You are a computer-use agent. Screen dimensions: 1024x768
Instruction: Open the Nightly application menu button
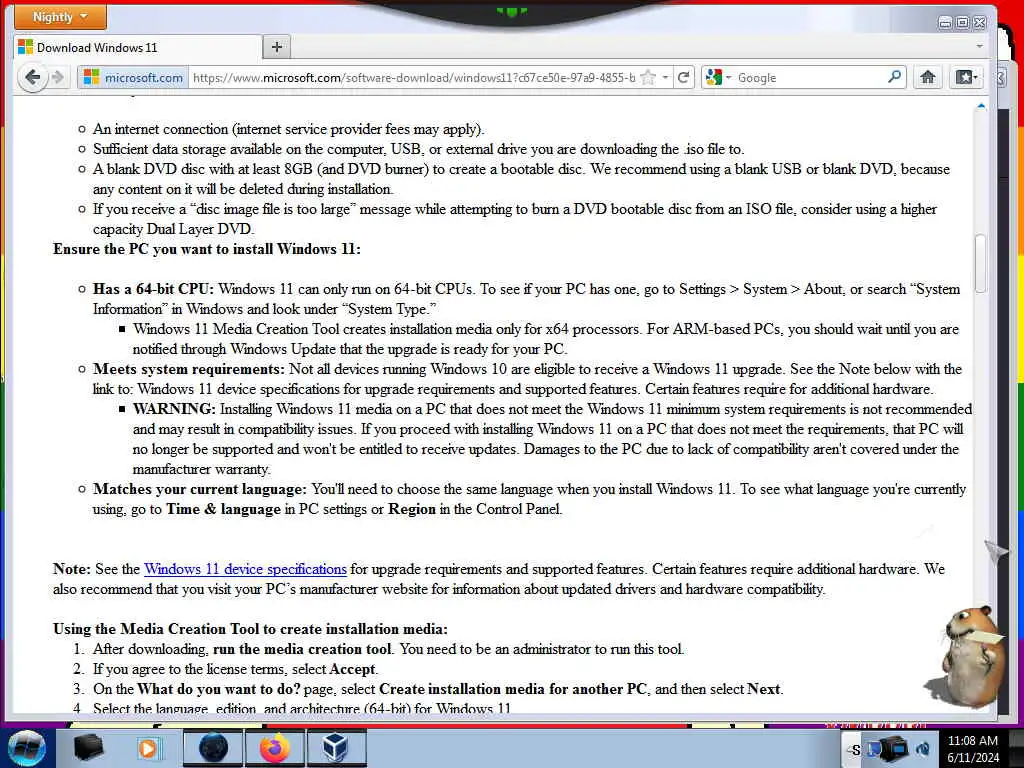pyautogui.click(x=60, y=17)
